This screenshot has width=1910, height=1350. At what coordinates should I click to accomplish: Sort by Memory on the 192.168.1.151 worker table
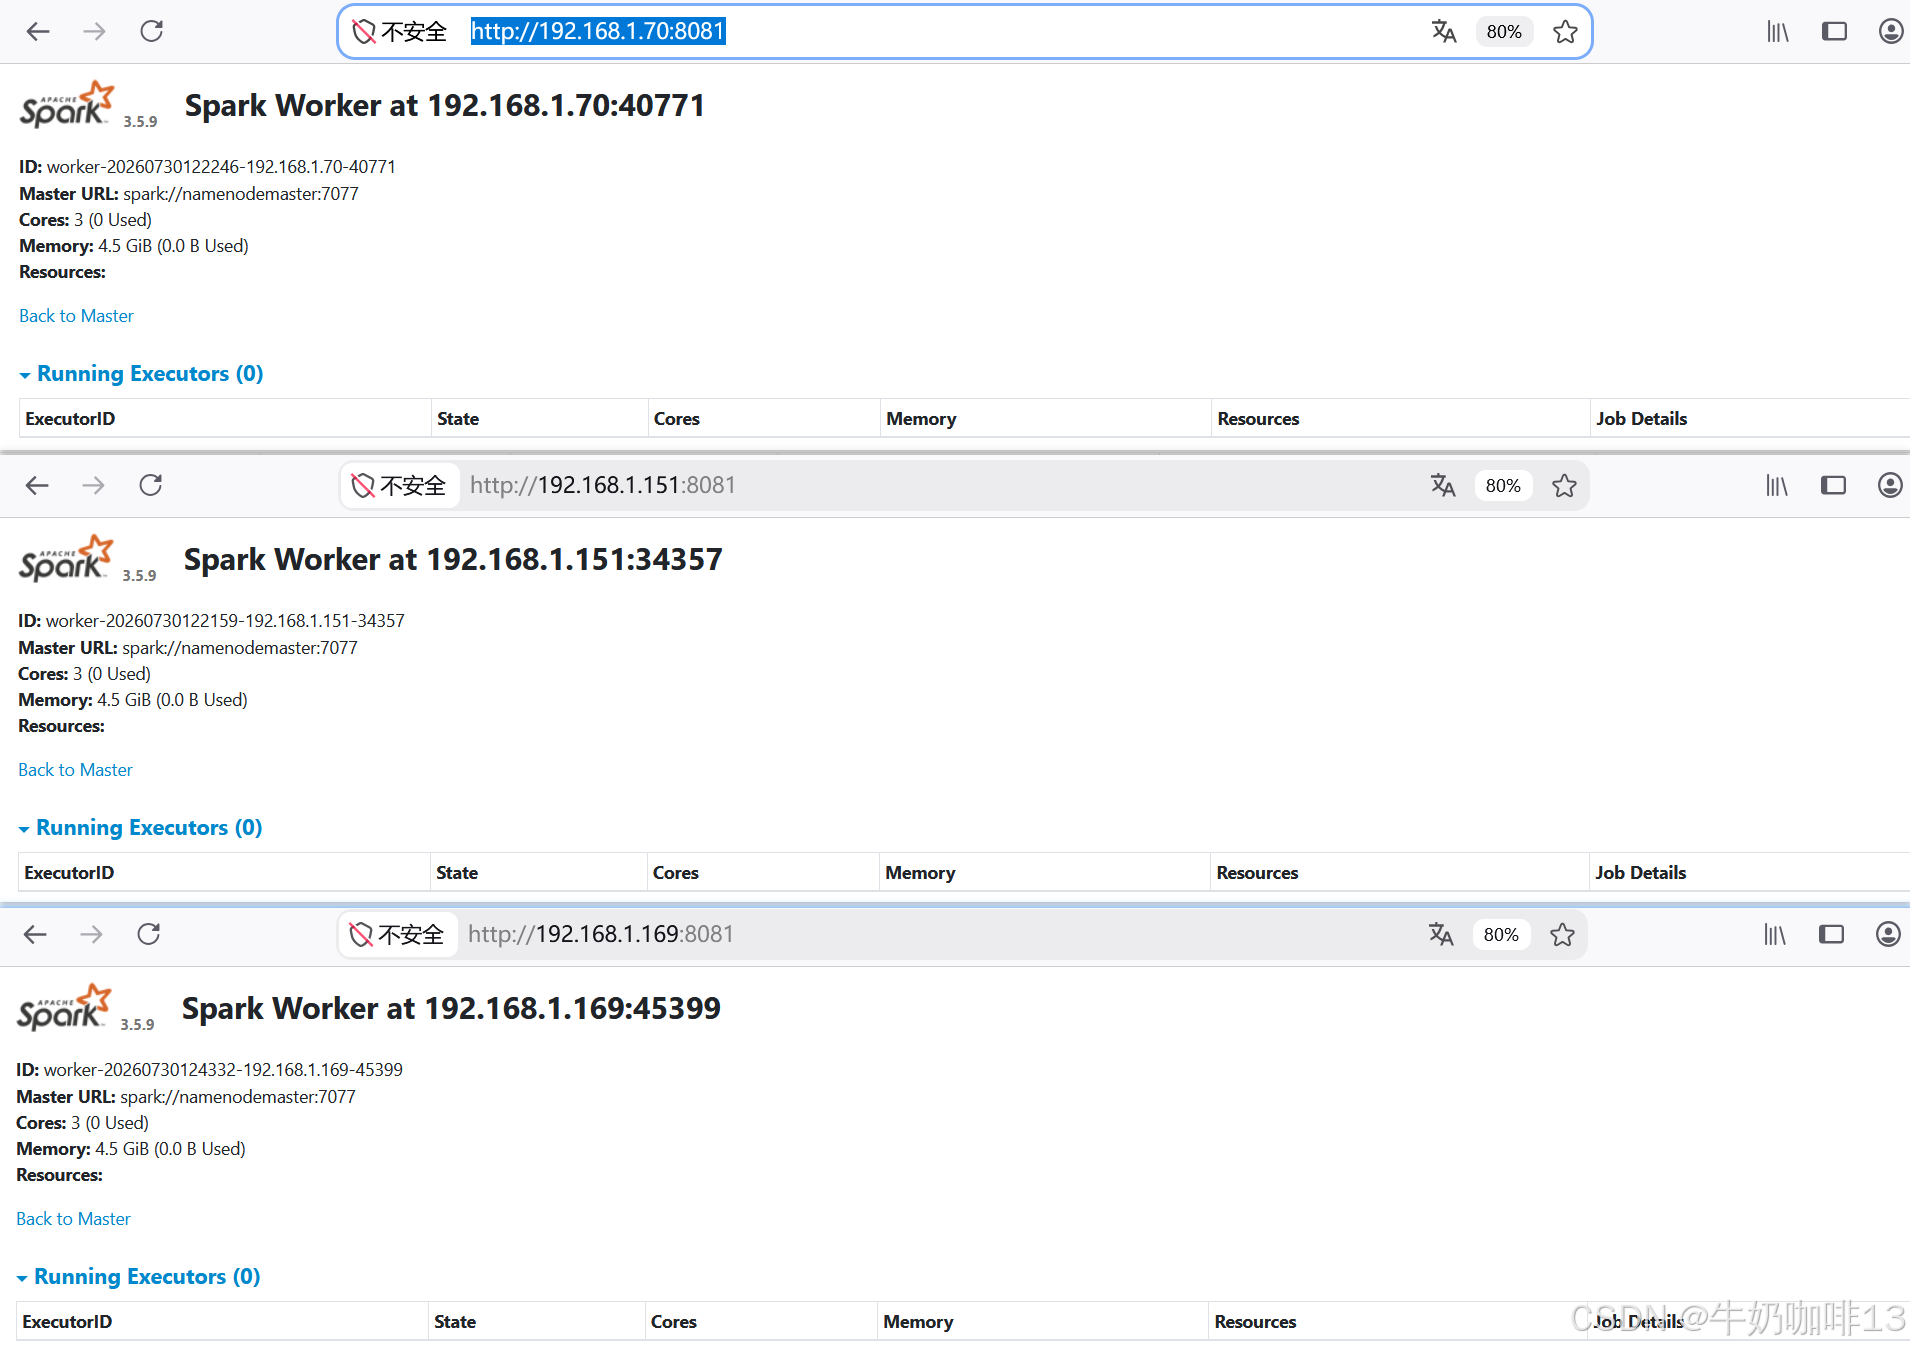coord(1045,873)
